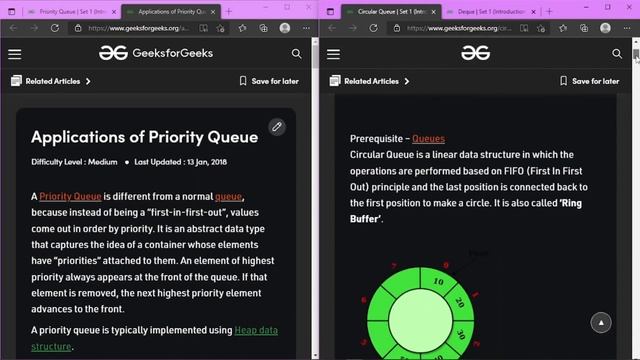Close the Deque Set 1 tab
Viewport: 640px width, 360px height.
(x=533, y=12)
